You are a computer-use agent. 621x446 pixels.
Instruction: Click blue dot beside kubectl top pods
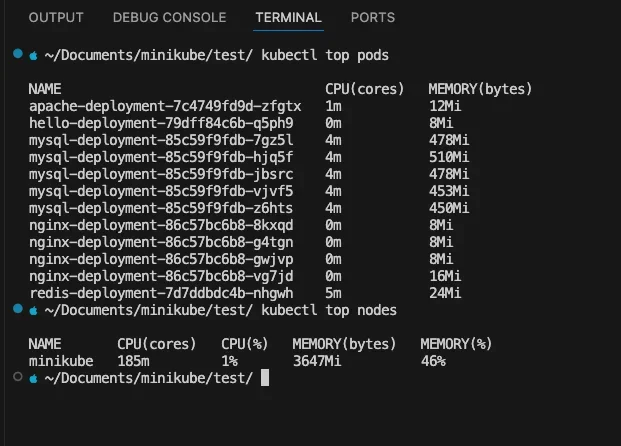pos(18,53)
